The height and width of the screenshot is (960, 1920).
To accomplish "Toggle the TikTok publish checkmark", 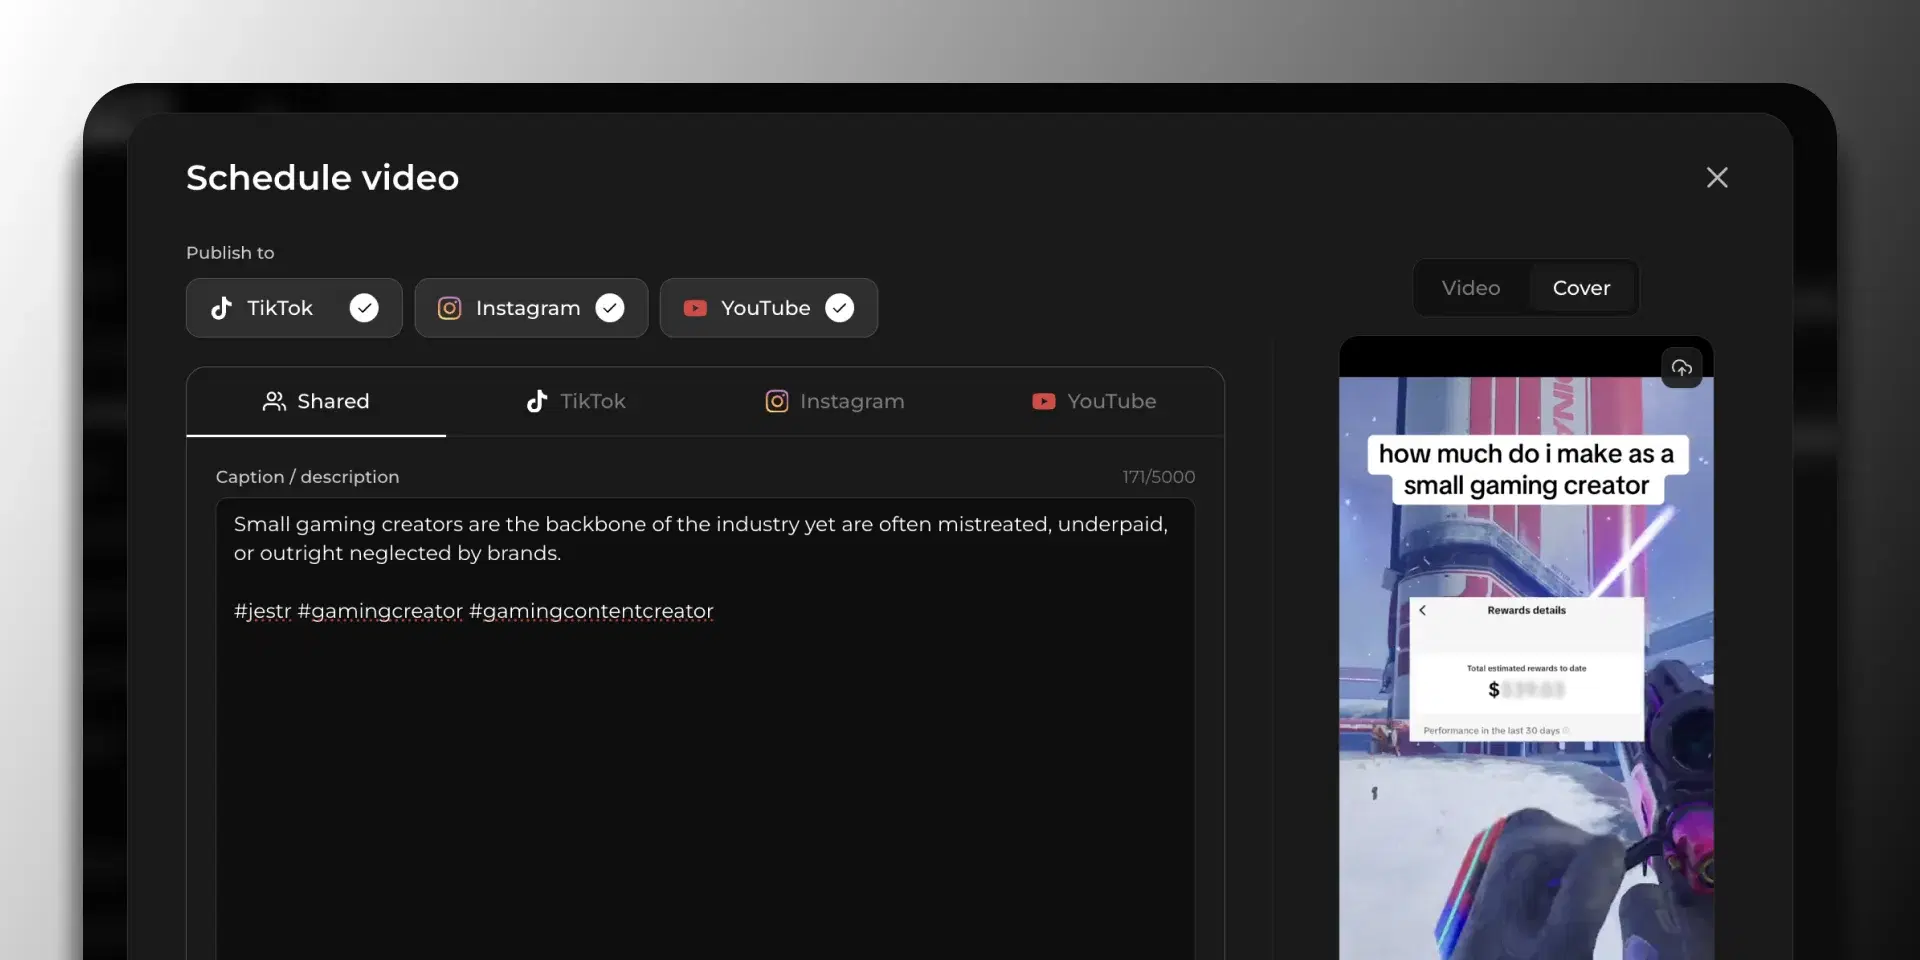I will tap(364, 308).
